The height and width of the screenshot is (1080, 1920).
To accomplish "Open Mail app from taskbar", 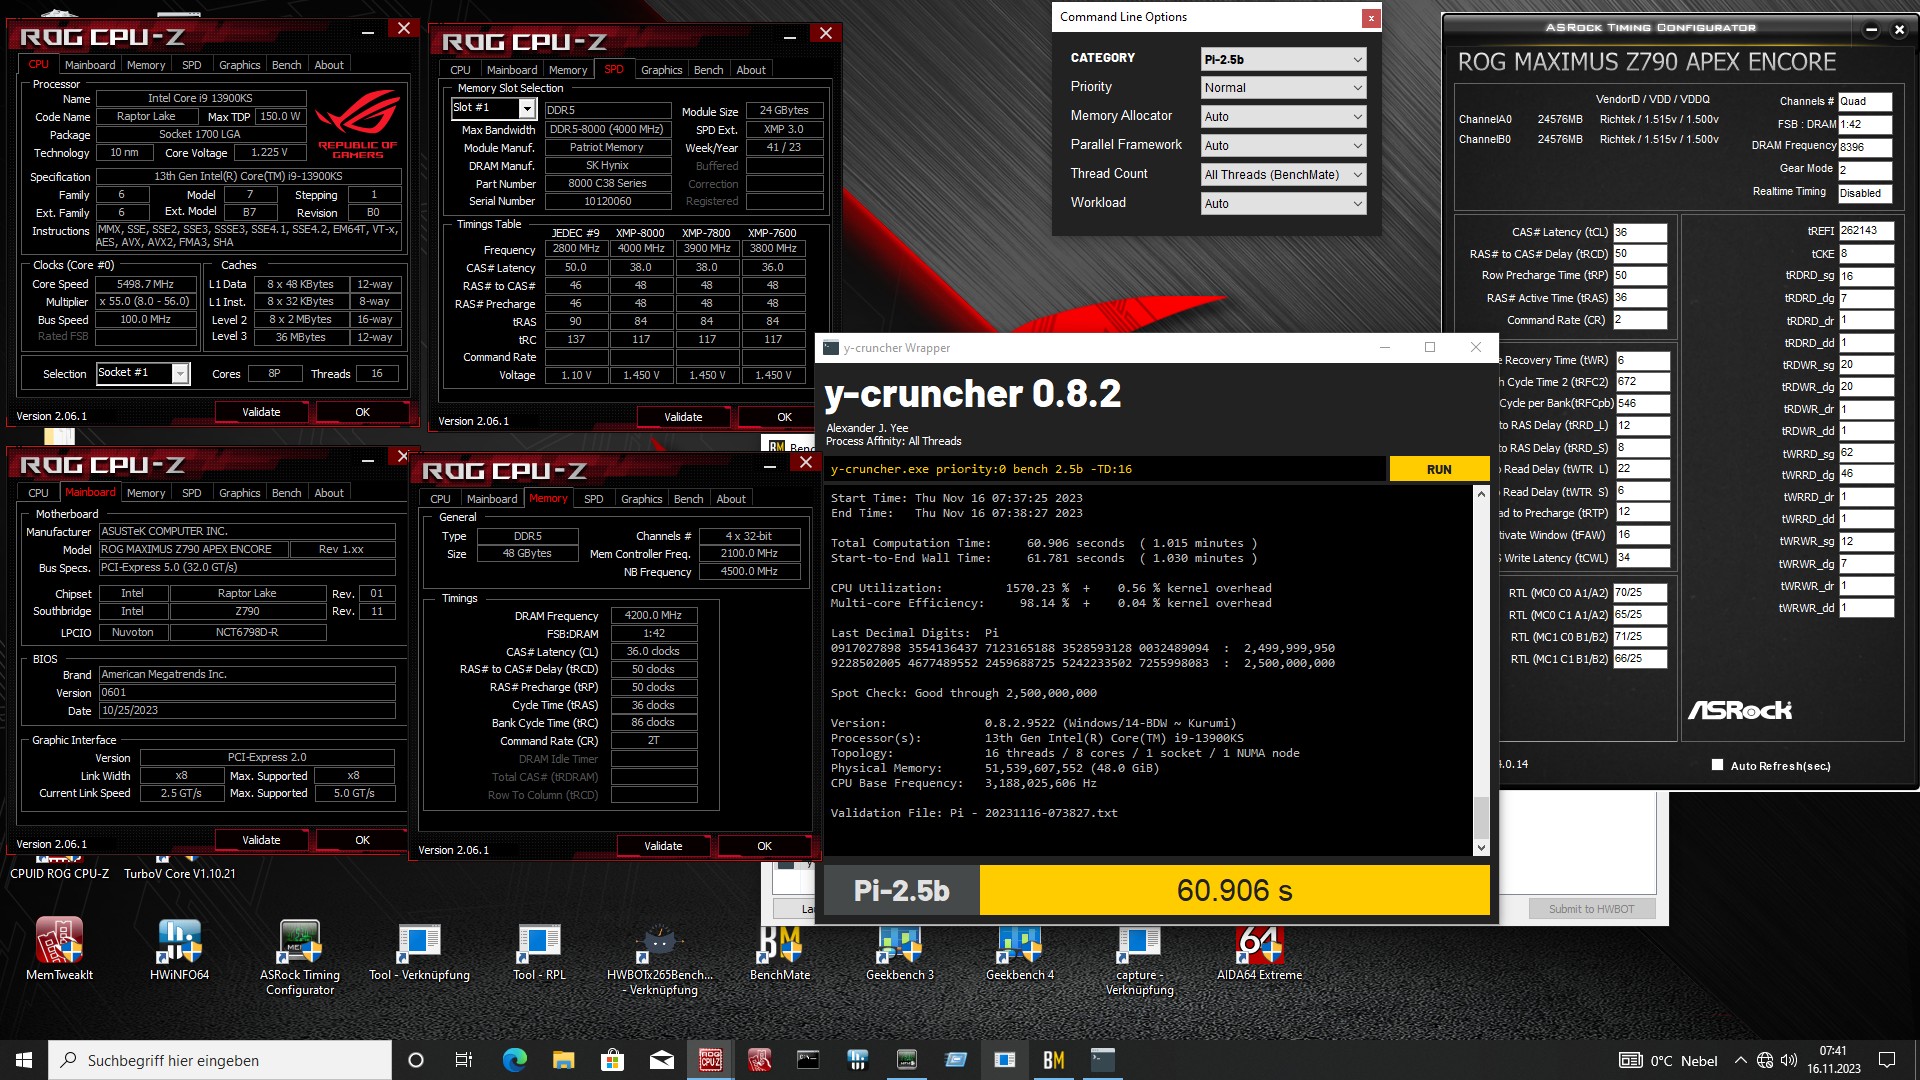I will click(x=661, y=1060).
